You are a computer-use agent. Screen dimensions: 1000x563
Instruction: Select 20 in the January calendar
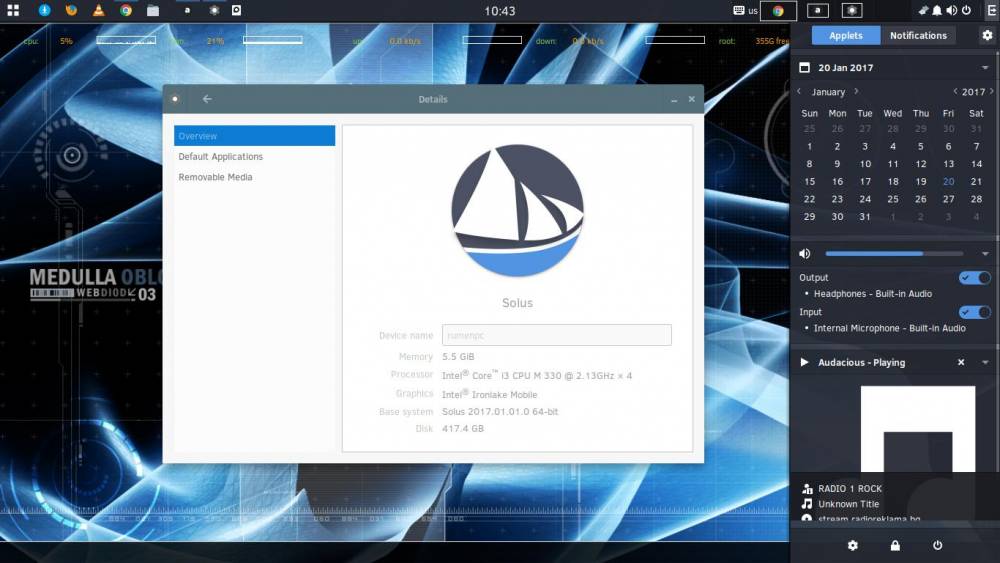(948, 182)
